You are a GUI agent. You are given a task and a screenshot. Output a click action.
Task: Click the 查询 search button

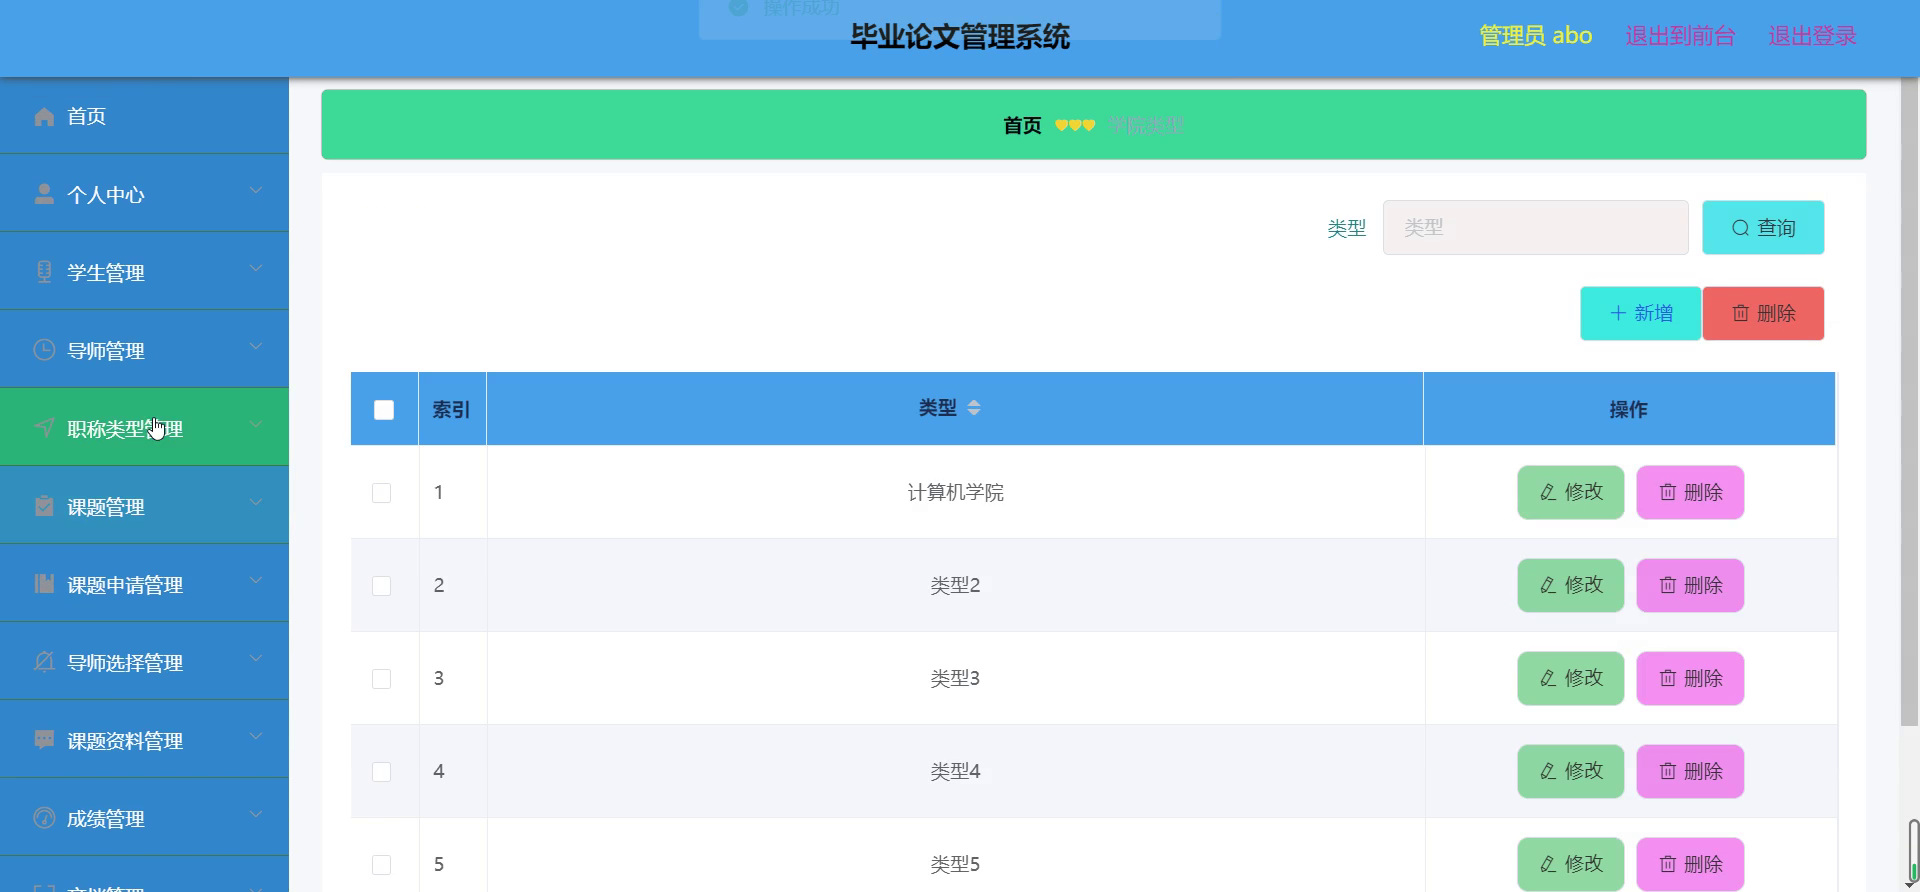(1763, 228)
